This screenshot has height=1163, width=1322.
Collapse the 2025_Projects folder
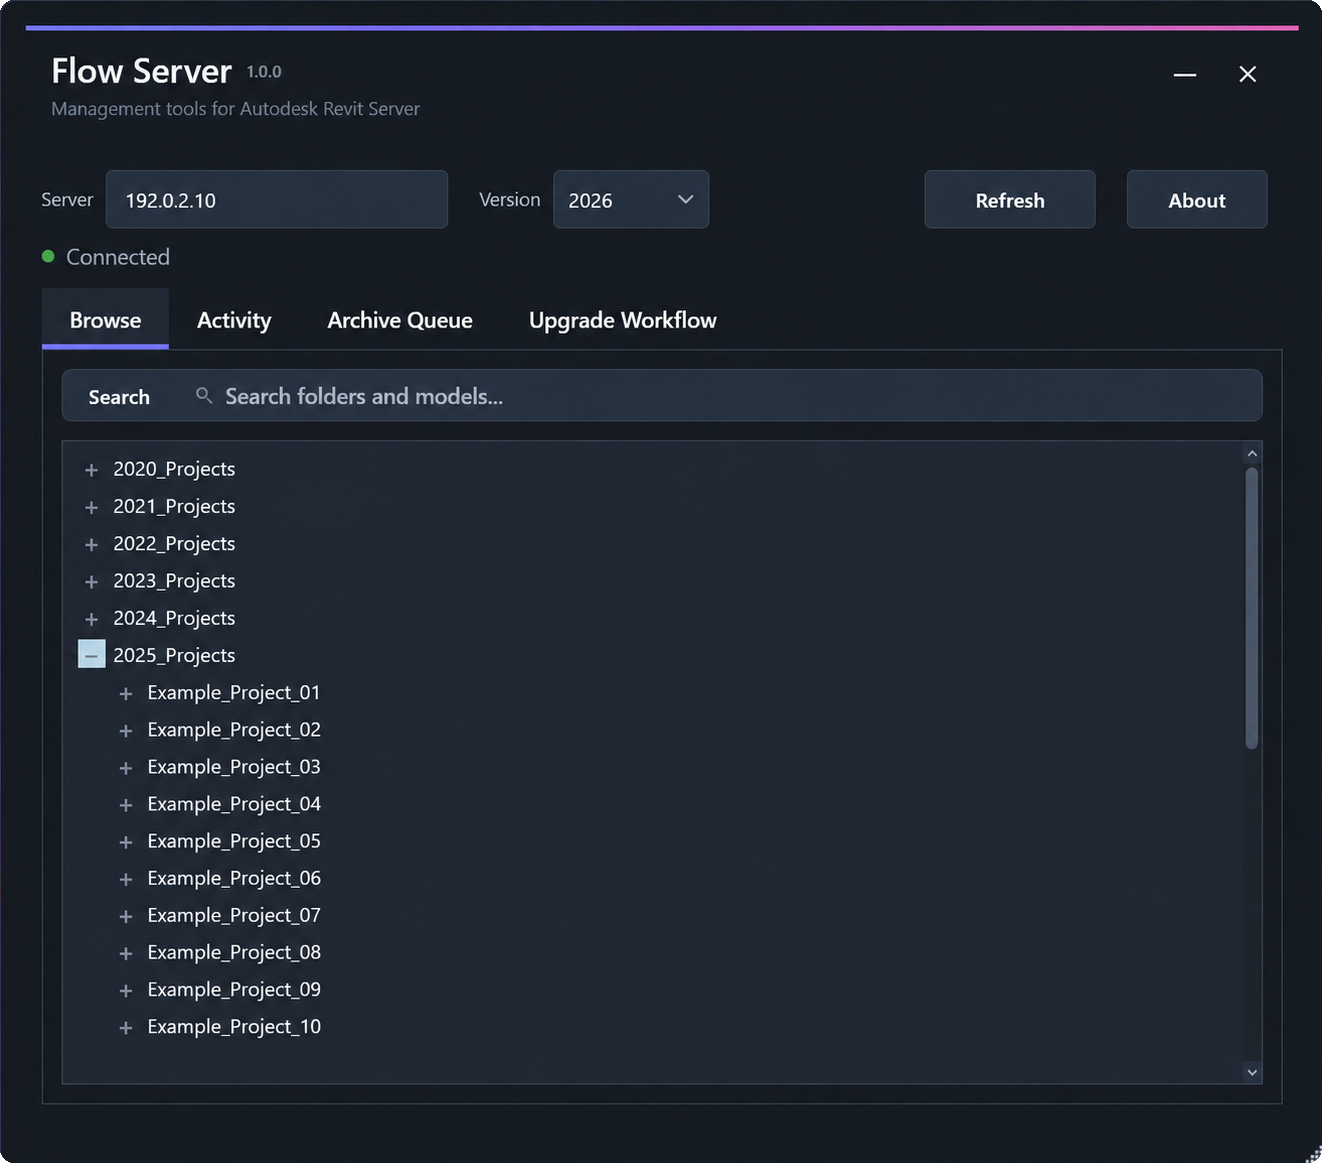[91, 655]
